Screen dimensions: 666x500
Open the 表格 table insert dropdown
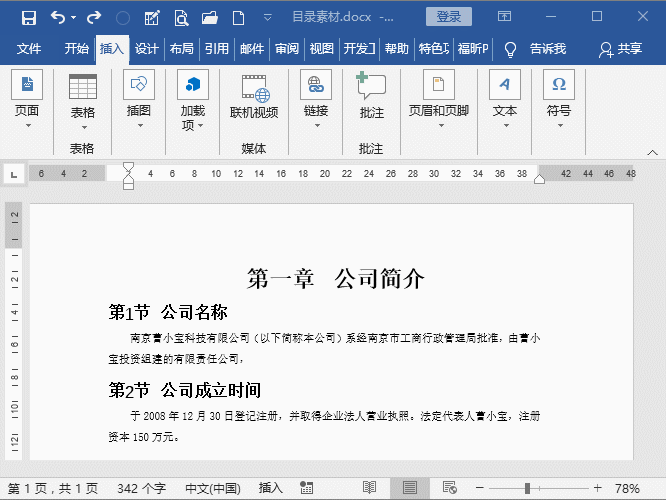coord(83,102)
